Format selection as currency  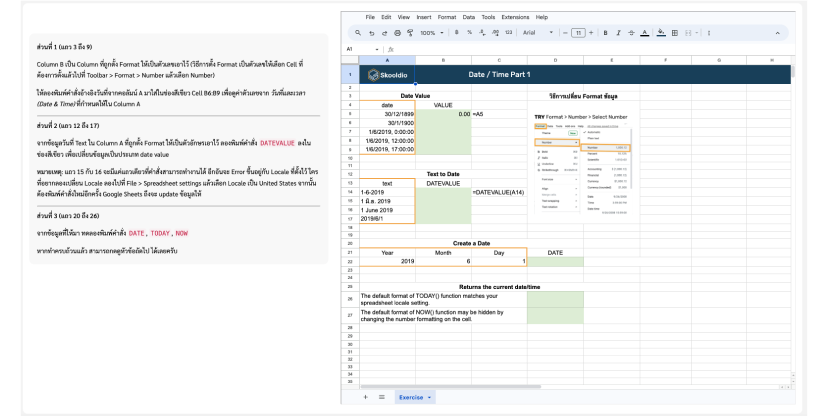[x=456, y=33]
